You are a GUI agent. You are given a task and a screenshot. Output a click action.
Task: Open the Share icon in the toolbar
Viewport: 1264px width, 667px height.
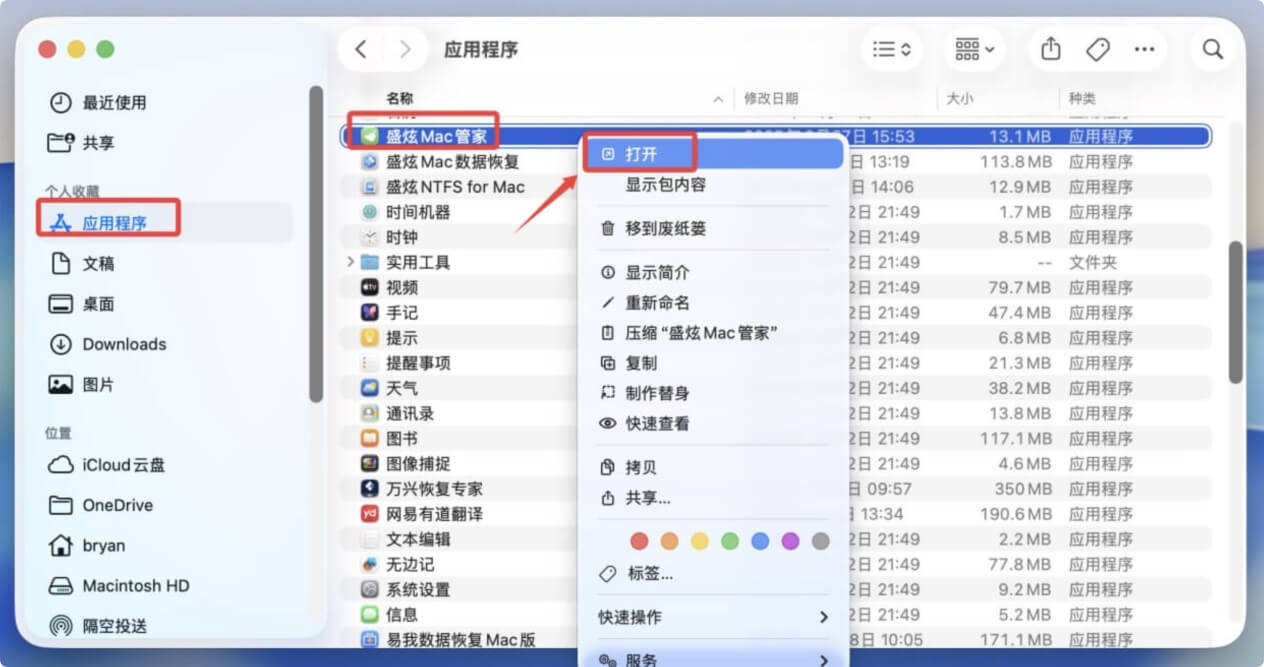click(1049, 48)
